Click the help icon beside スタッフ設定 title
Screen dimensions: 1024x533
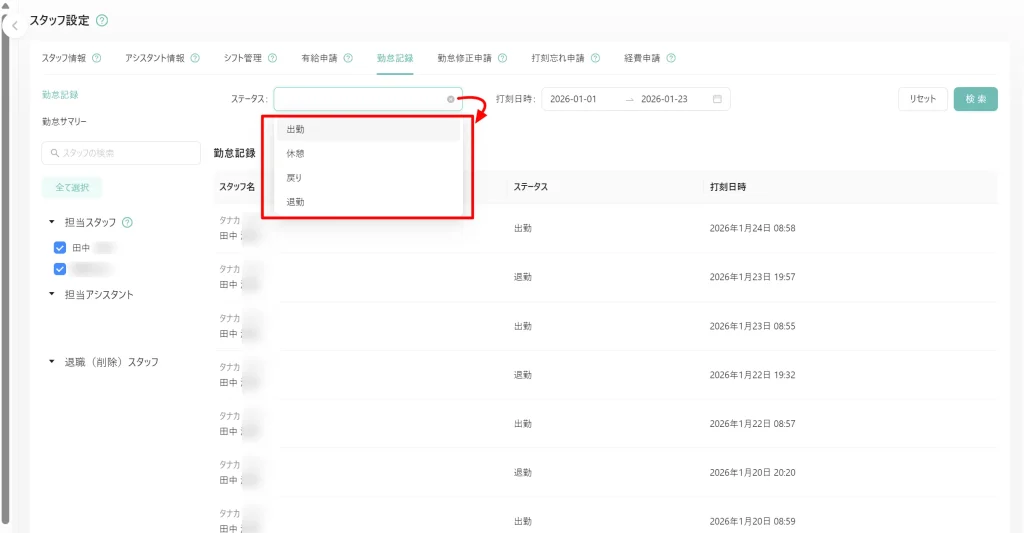(x=102, y=20)
